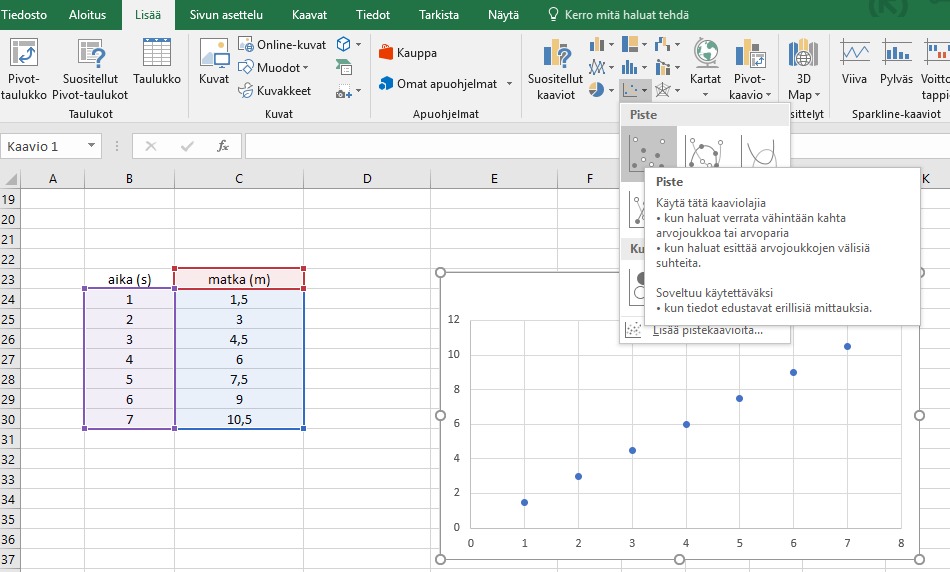The image size is (950, 572).
Task: Click the Kerro mitä haluat tehdä box
Action: coord(618,15)
